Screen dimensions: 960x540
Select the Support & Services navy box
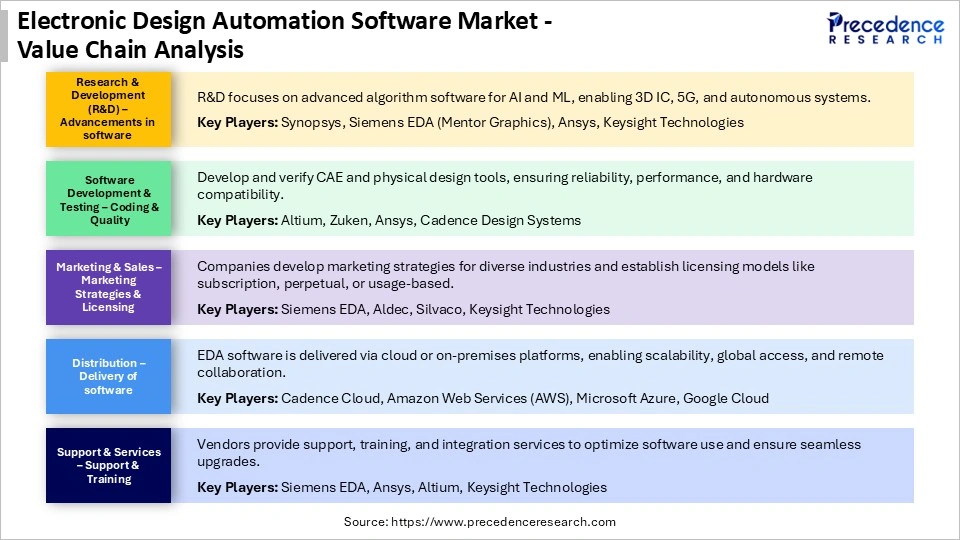[108, 465]
